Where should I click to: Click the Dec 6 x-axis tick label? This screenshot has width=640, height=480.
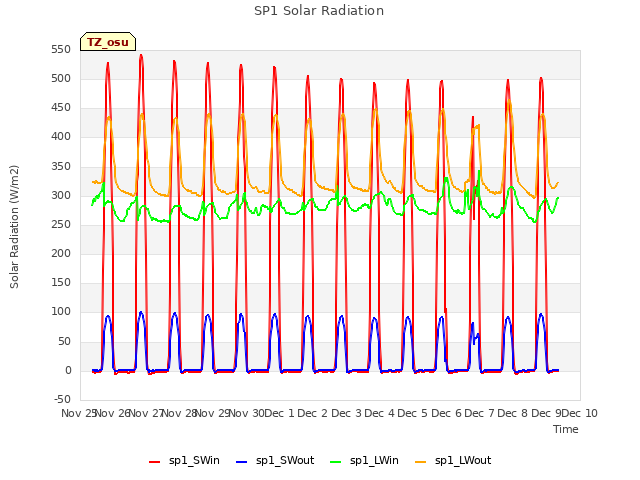(x=446, y=413)
